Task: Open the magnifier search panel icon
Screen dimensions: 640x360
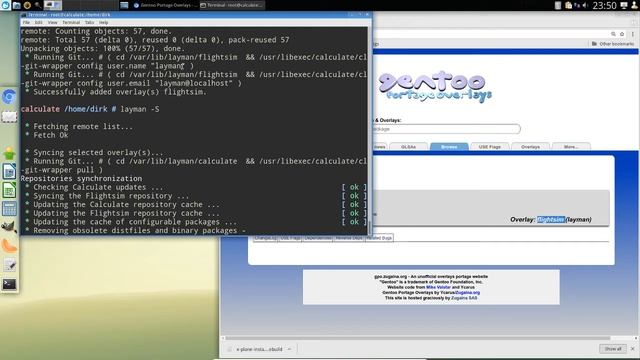Action: [x=38, y=5]
